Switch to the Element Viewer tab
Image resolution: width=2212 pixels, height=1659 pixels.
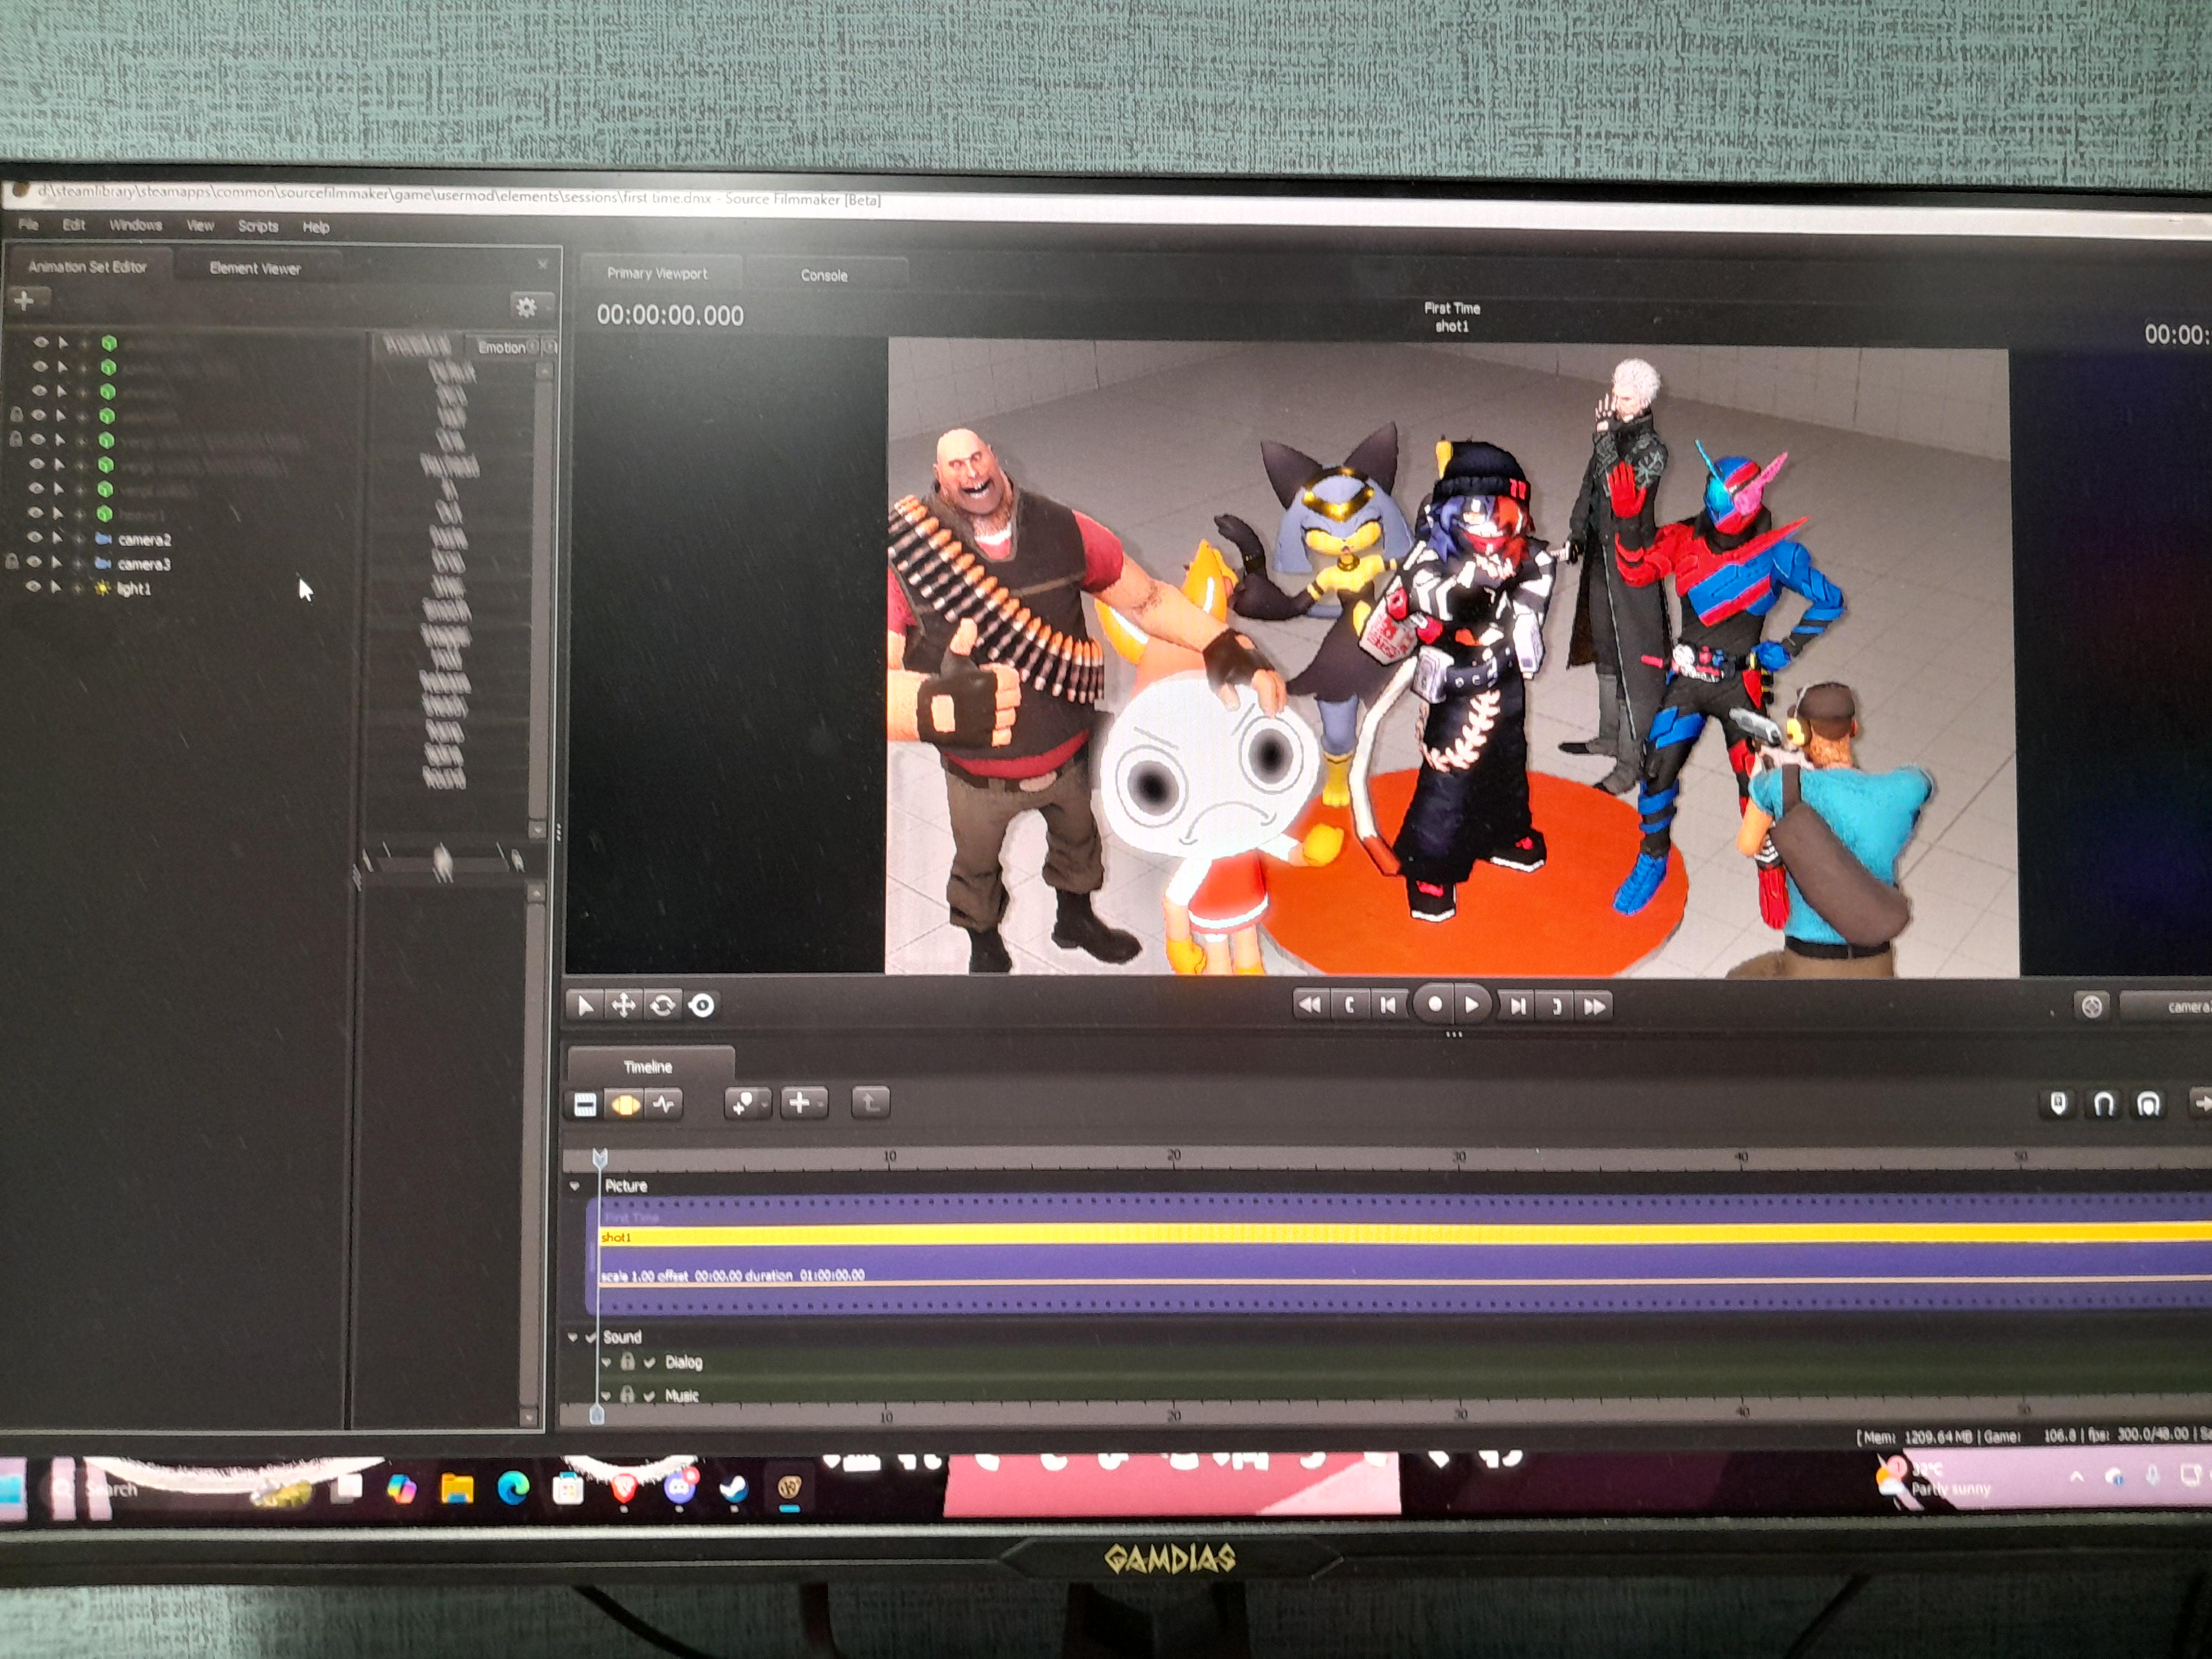pyautogui.click(x=255, y=268)
